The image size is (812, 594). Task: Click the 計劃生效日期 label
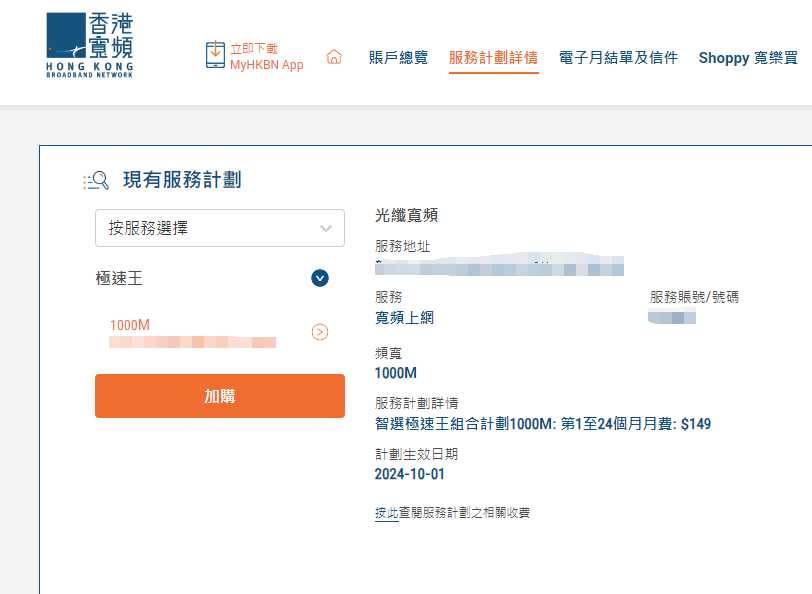tap(416, 454)
